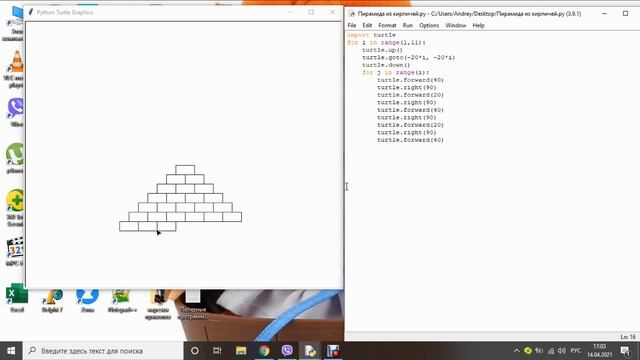Show hidden system tray icons
Image resolution: width=640 pixels, height=360 pixels.
click(516, 351)
